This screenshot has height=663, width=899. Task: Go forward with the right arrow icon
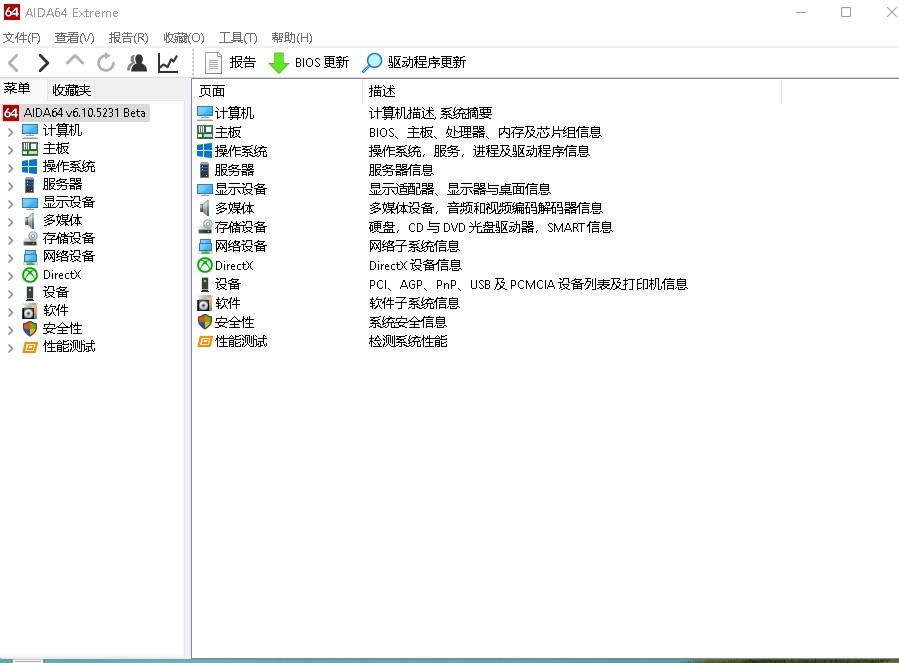44,63
